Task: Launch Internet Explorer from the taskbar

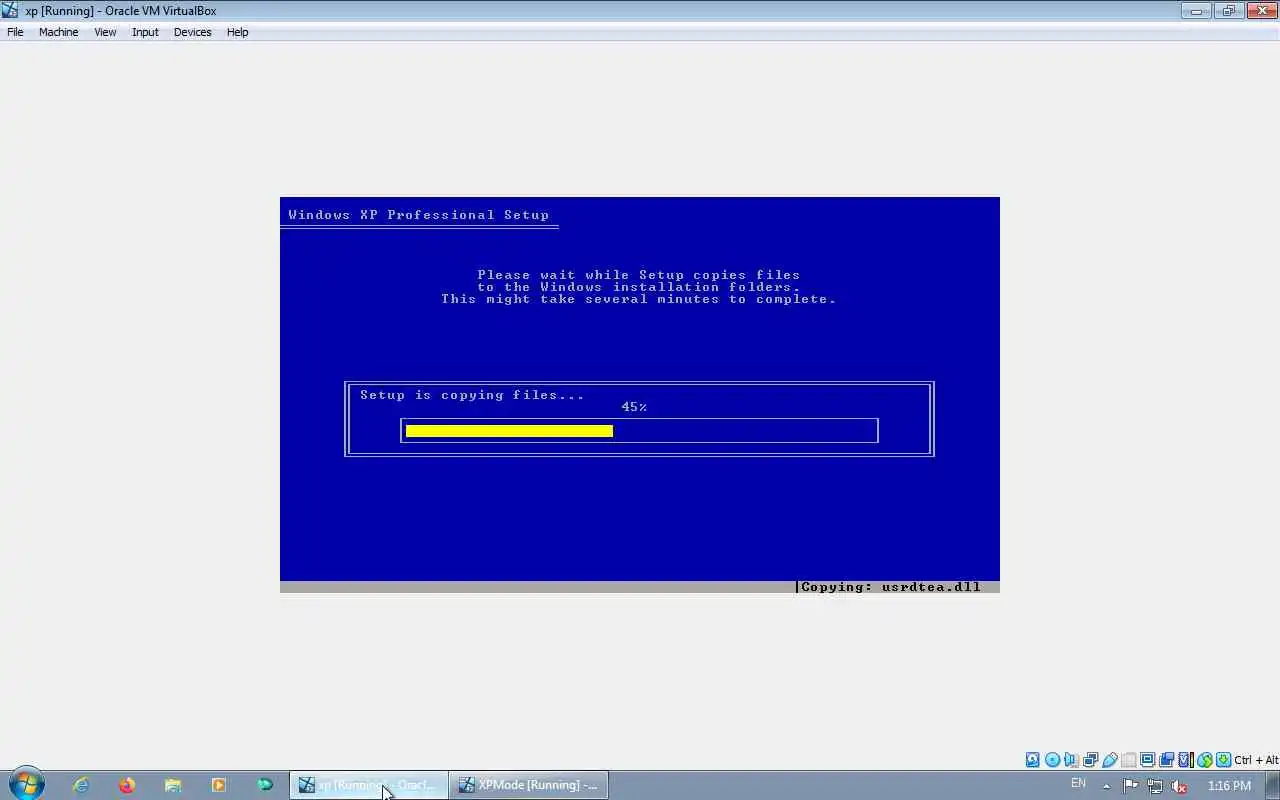Action: (81, 785)
